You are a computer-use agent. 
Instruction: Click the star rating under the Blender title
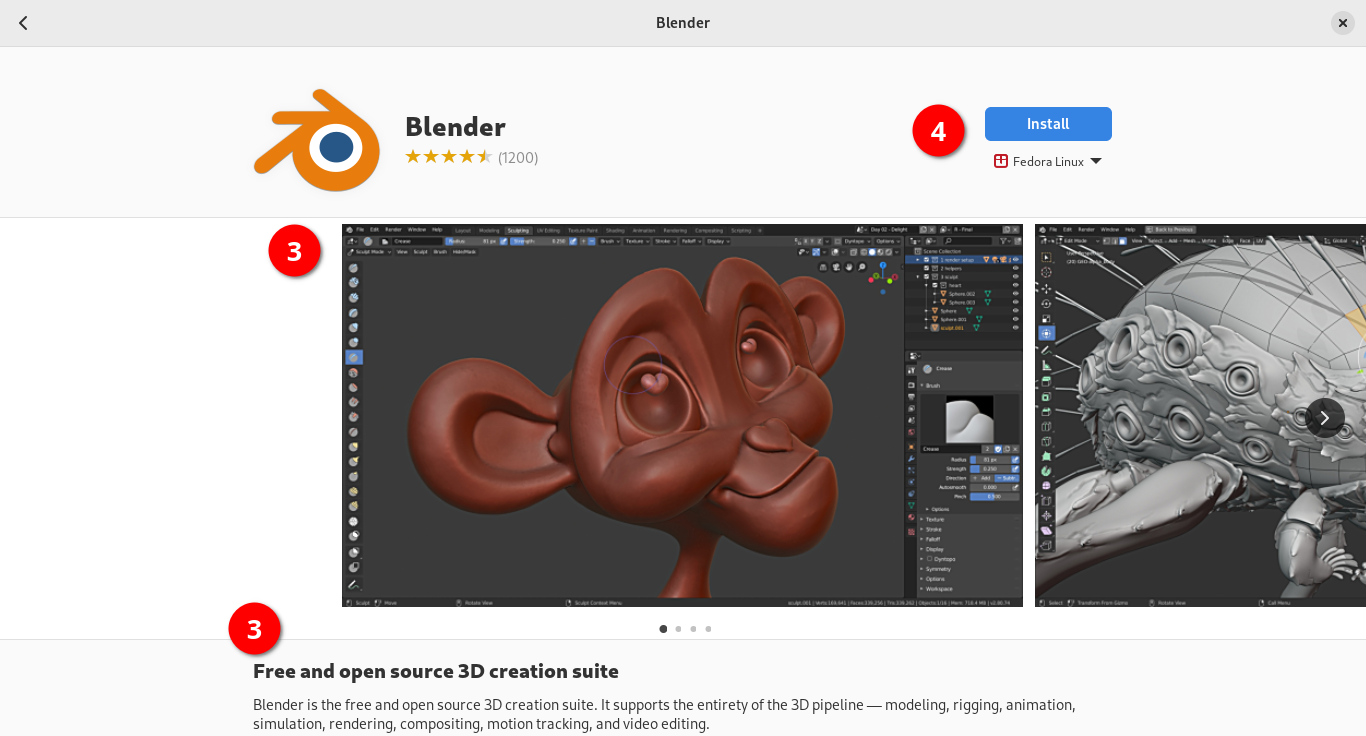(x=448, y=157)
